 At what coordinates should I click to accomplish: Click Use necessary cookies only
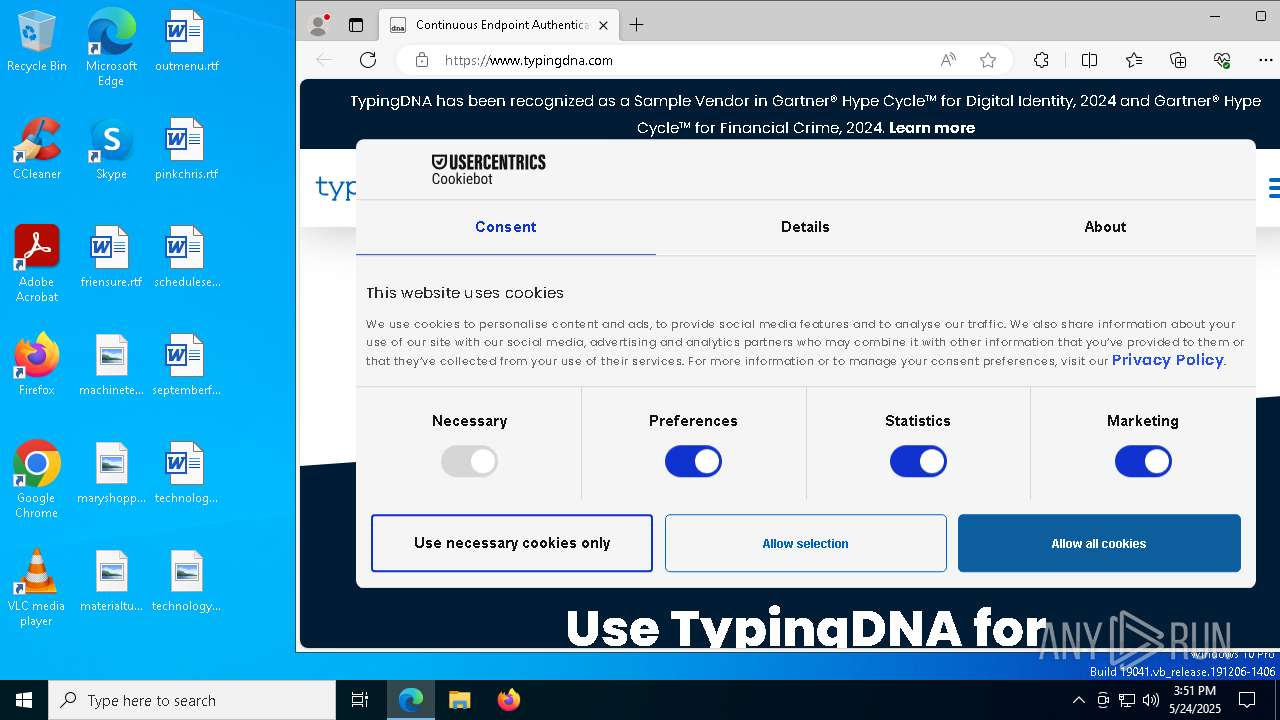pos(512,543)
